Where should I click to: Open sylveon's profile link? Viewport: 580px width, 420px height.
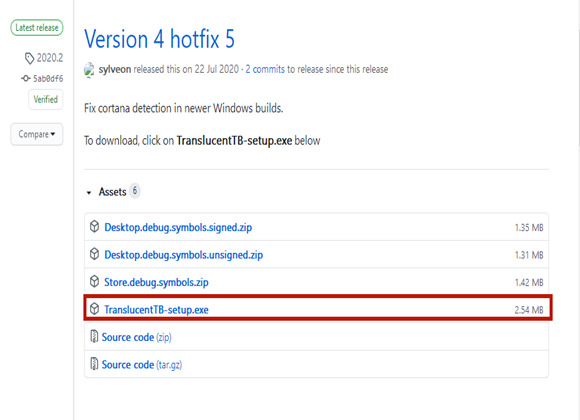[115, 69]
